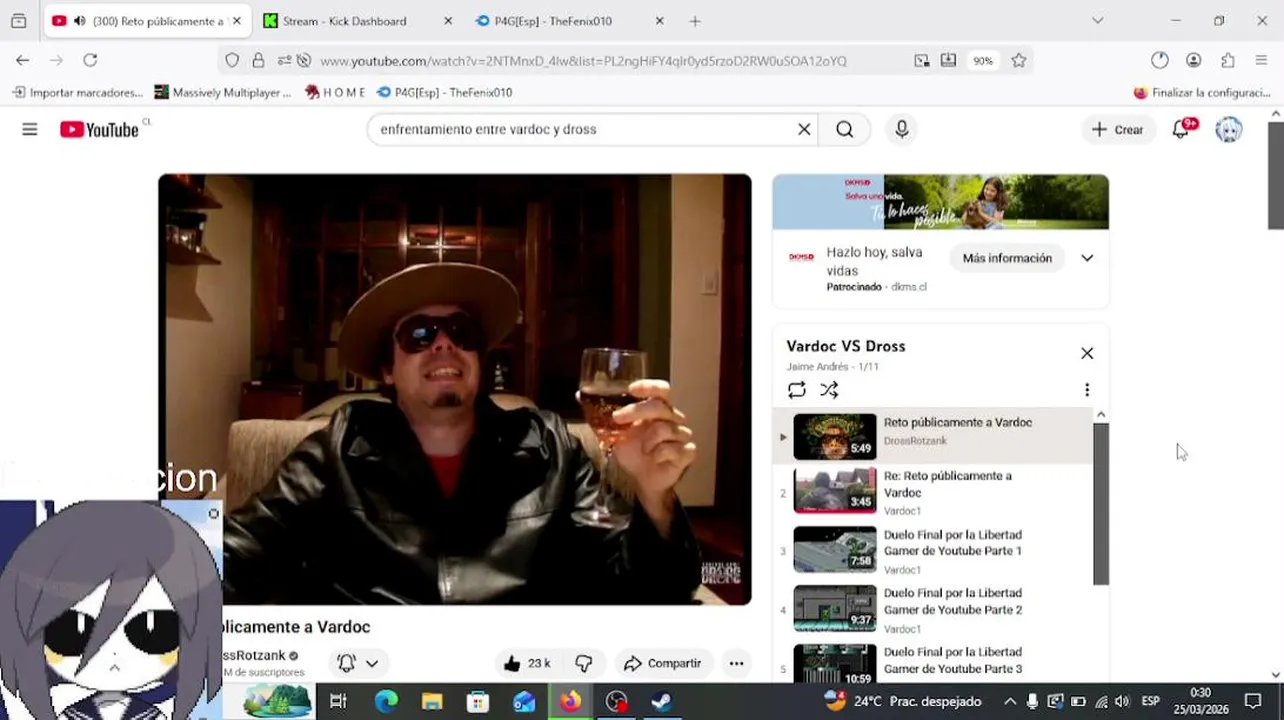The width and height of the screenshot is (1284, 720).
Task: Show tracking protection shield info
Action: 232,60
